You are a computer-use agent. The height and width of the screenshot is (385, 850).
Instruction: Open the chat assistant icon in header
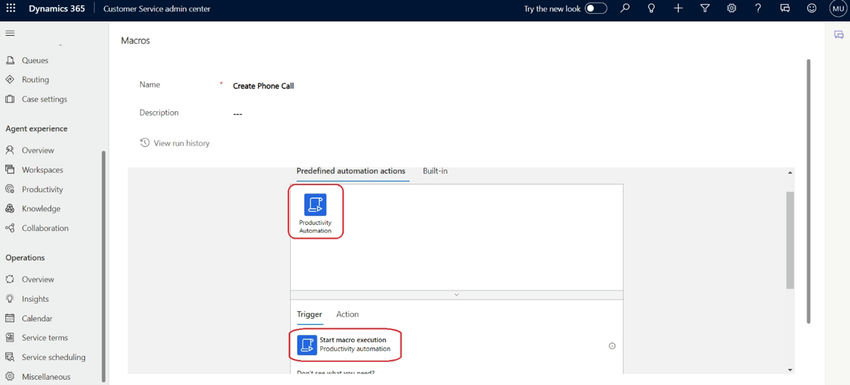(784, 9)
